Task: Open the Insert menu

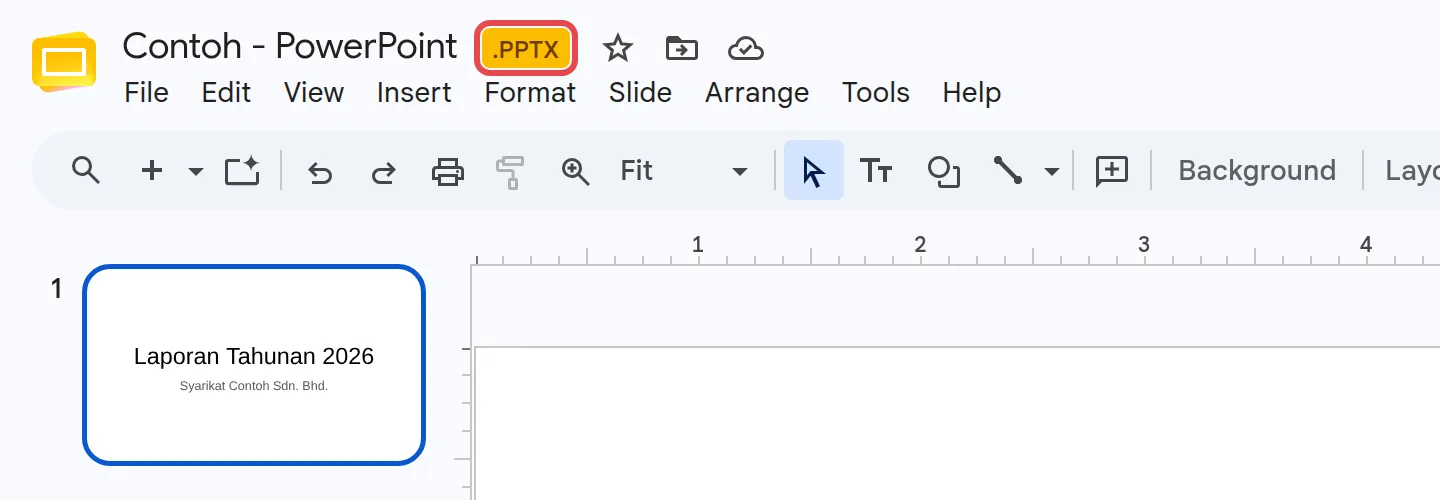Action: (414, 93)
